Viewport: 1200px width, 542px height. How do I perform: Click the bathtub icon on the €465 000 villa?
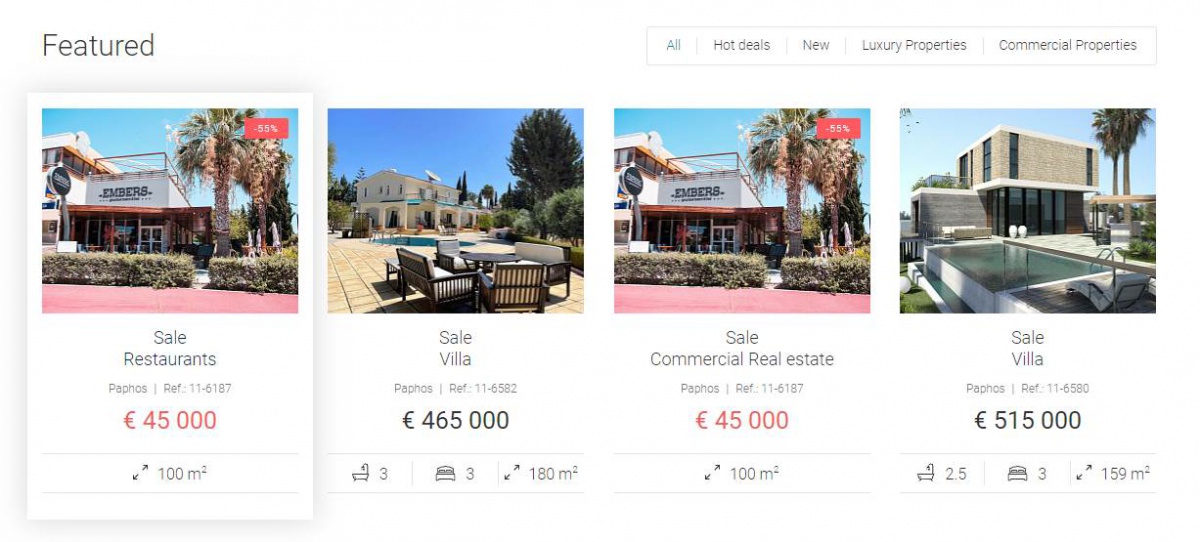point(361,473)
